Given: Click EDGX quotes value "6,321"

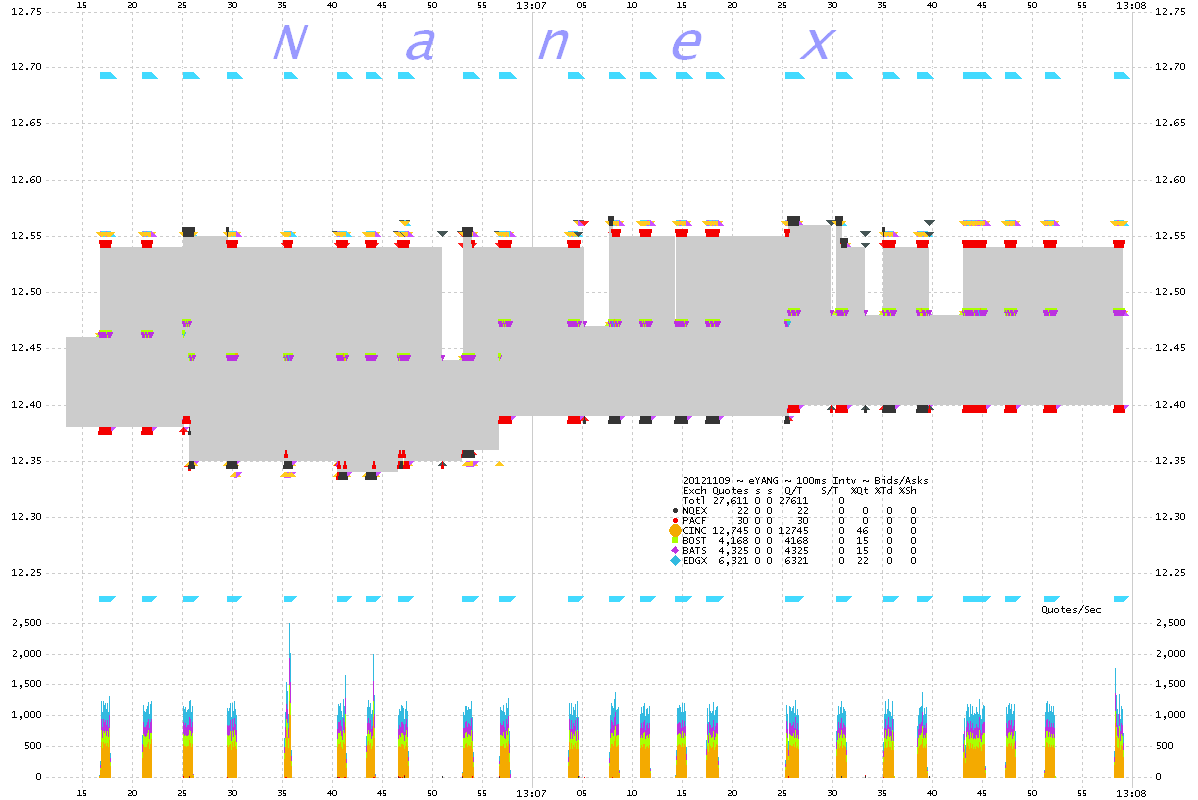Looking at the screenshot, I should click(733, 560).
